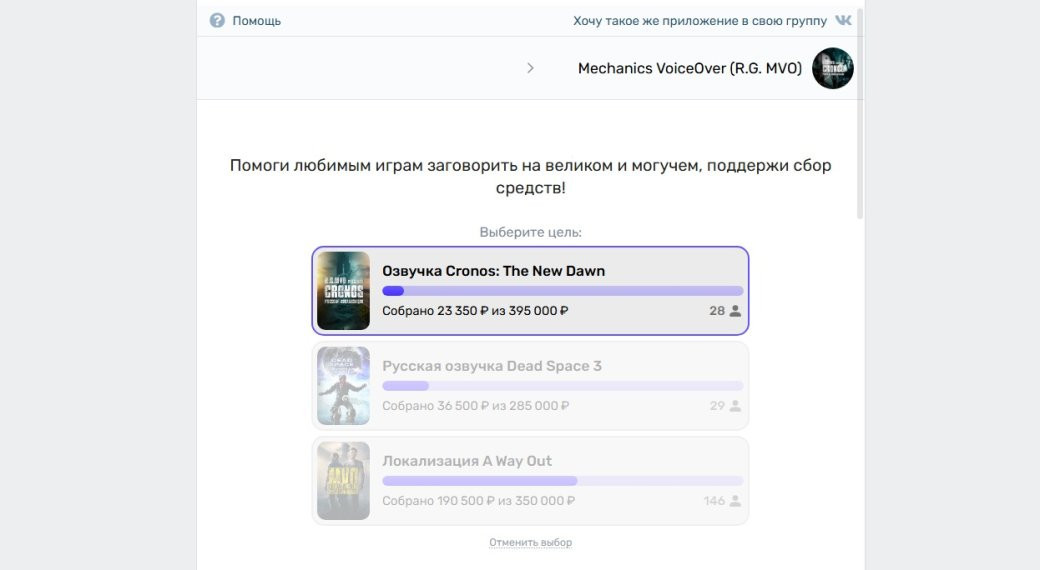
Task: Click the supporters icon for Dead Space 3
Action: 735,406
